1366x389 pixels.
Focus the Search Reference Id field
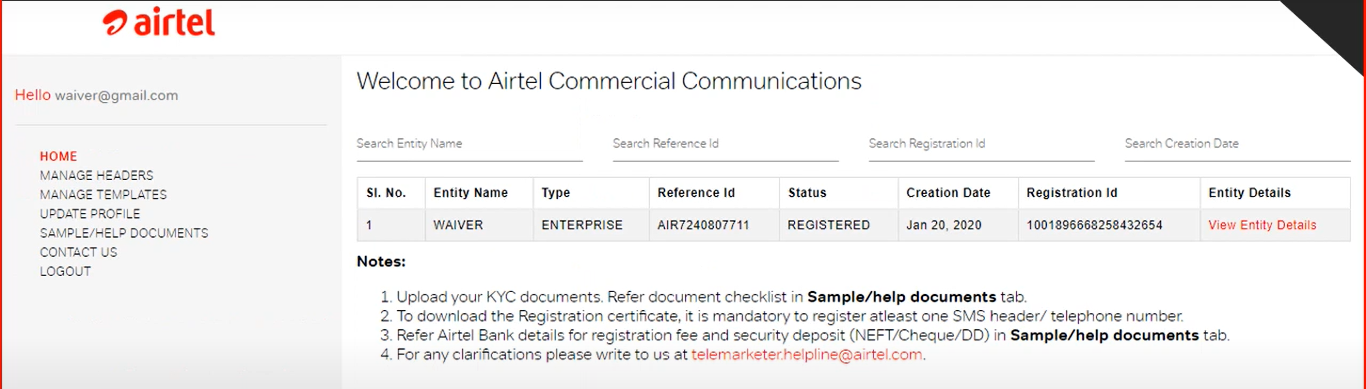(726, 144)
